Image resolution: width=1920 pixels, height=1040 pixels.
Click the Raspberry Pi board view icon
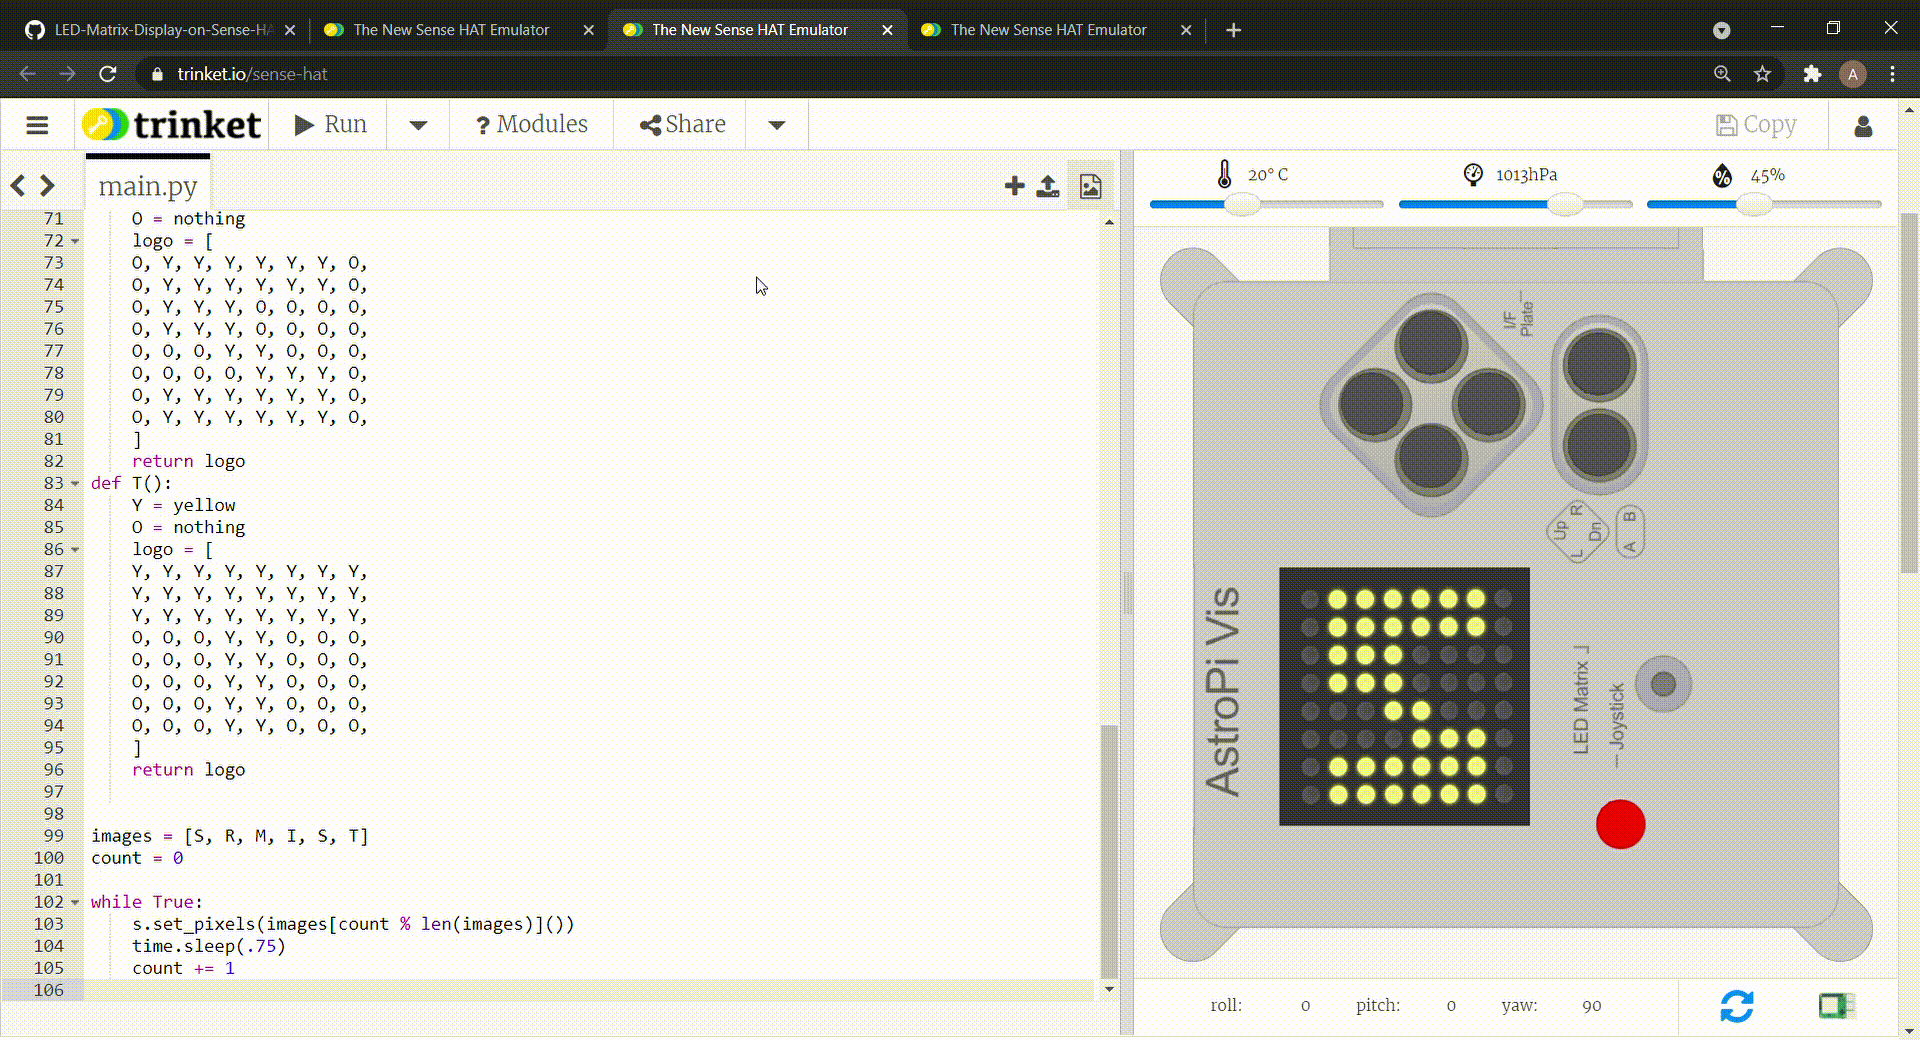(x=1835, y=1007)
